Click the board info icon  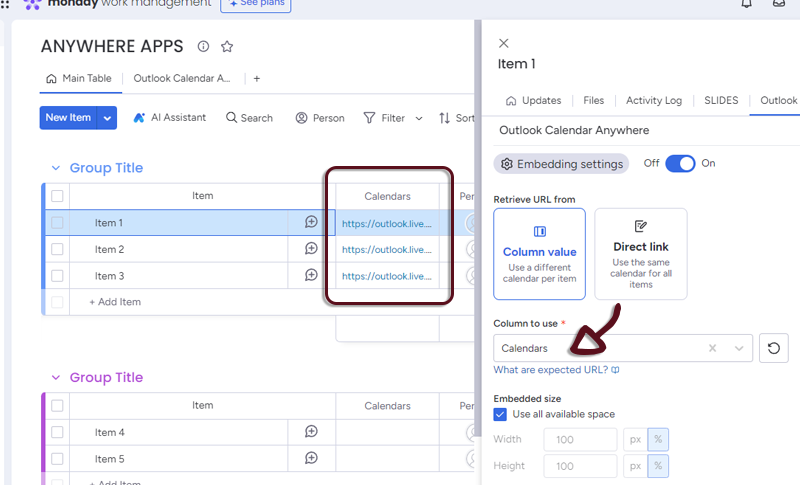(204, 46)
